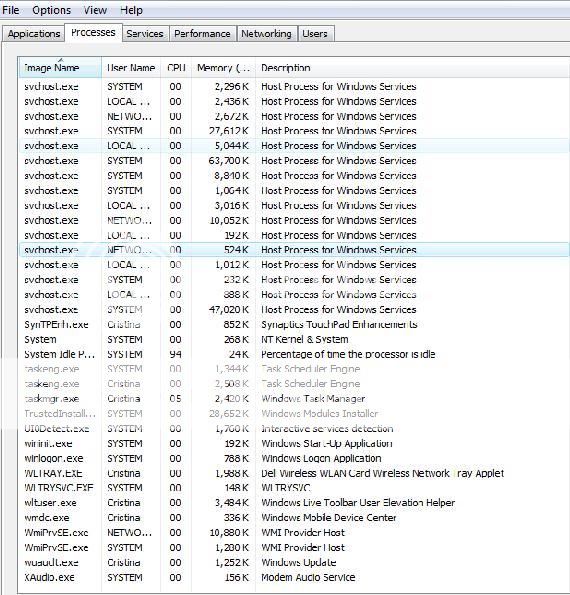Sort processes by CPU column header
The image size is (570, 595).
tap(176, 68)
